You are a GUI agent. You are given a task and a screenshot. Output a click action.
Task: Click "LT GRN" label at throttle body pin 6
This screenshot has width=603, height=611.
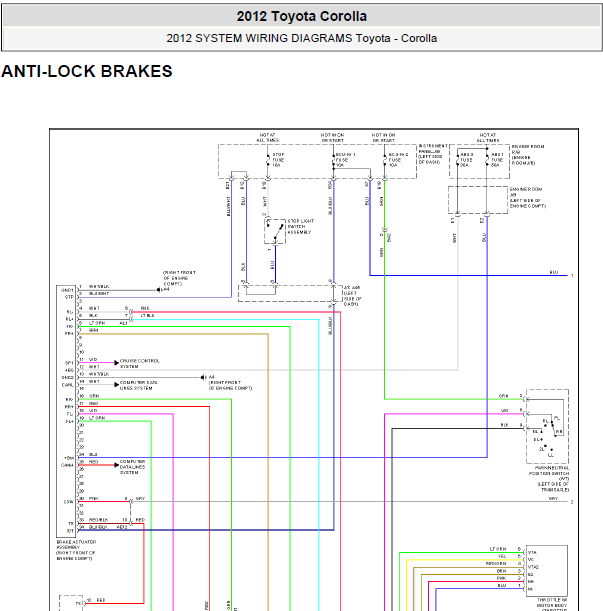[498, 549]
